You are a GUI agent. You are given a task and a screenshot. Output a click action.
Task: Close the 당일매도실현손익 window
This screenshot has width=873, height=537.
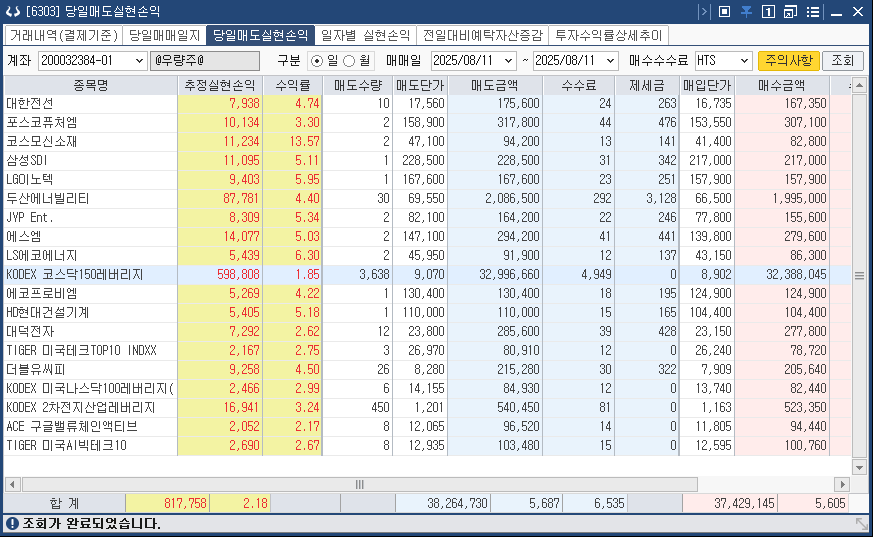tap(858, 12)
